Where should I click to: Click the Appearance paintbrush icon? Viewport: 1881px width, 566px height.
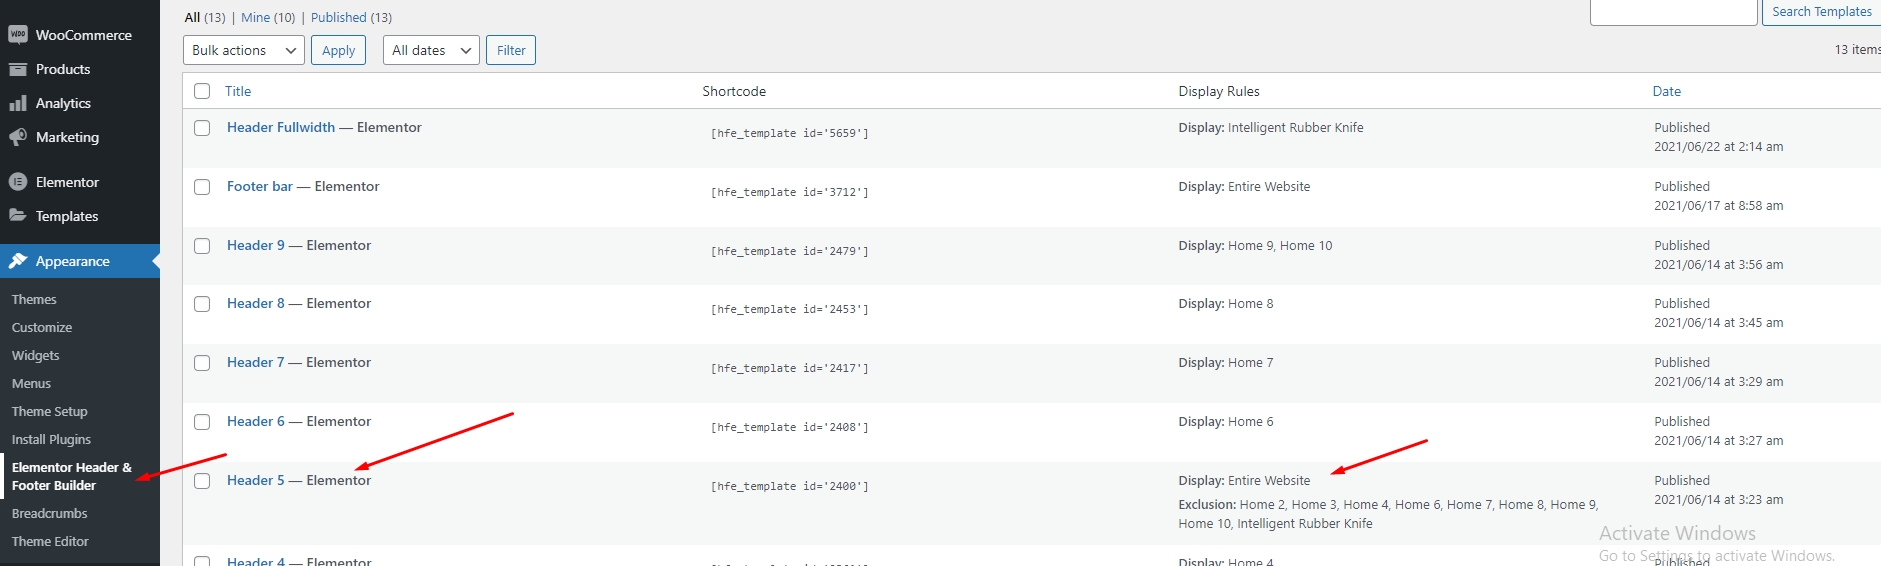coord(17,261)
